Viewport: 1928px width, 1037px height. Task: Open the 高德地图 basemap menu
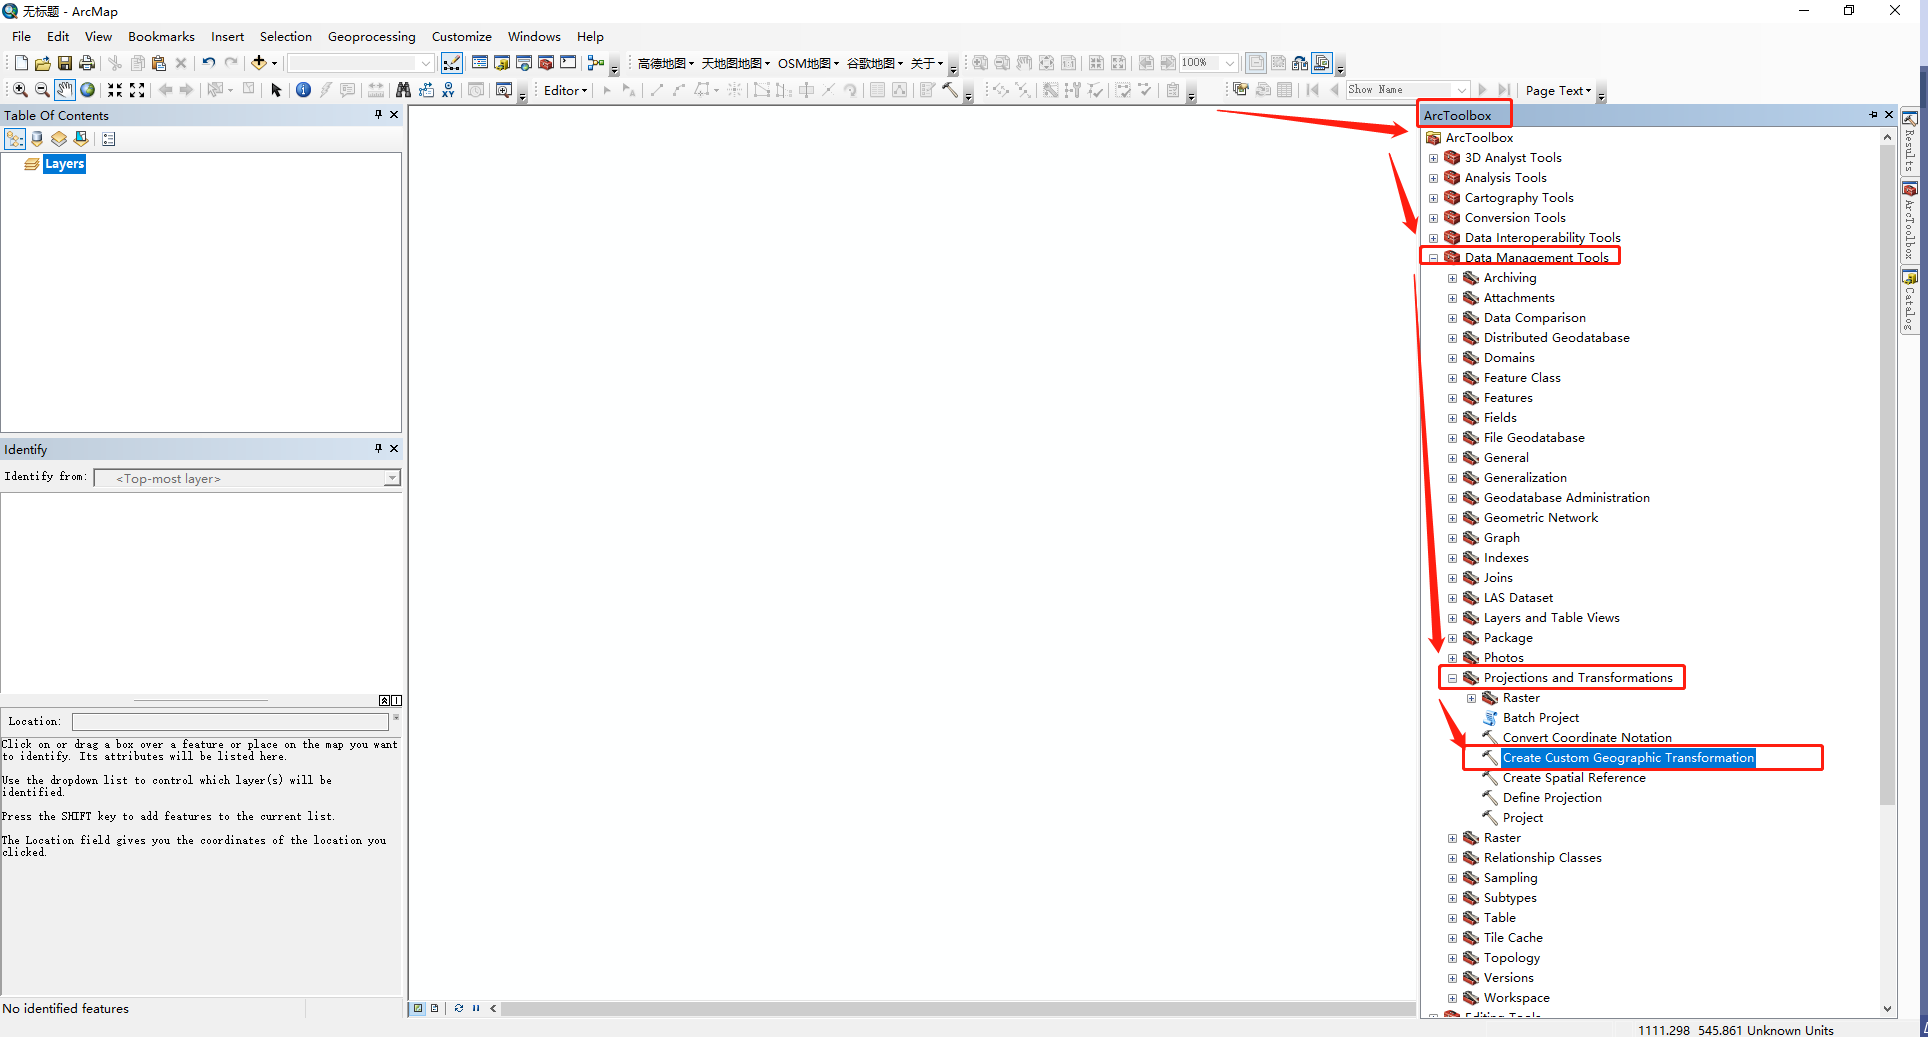pyautogui.click(x=665, y=63)
